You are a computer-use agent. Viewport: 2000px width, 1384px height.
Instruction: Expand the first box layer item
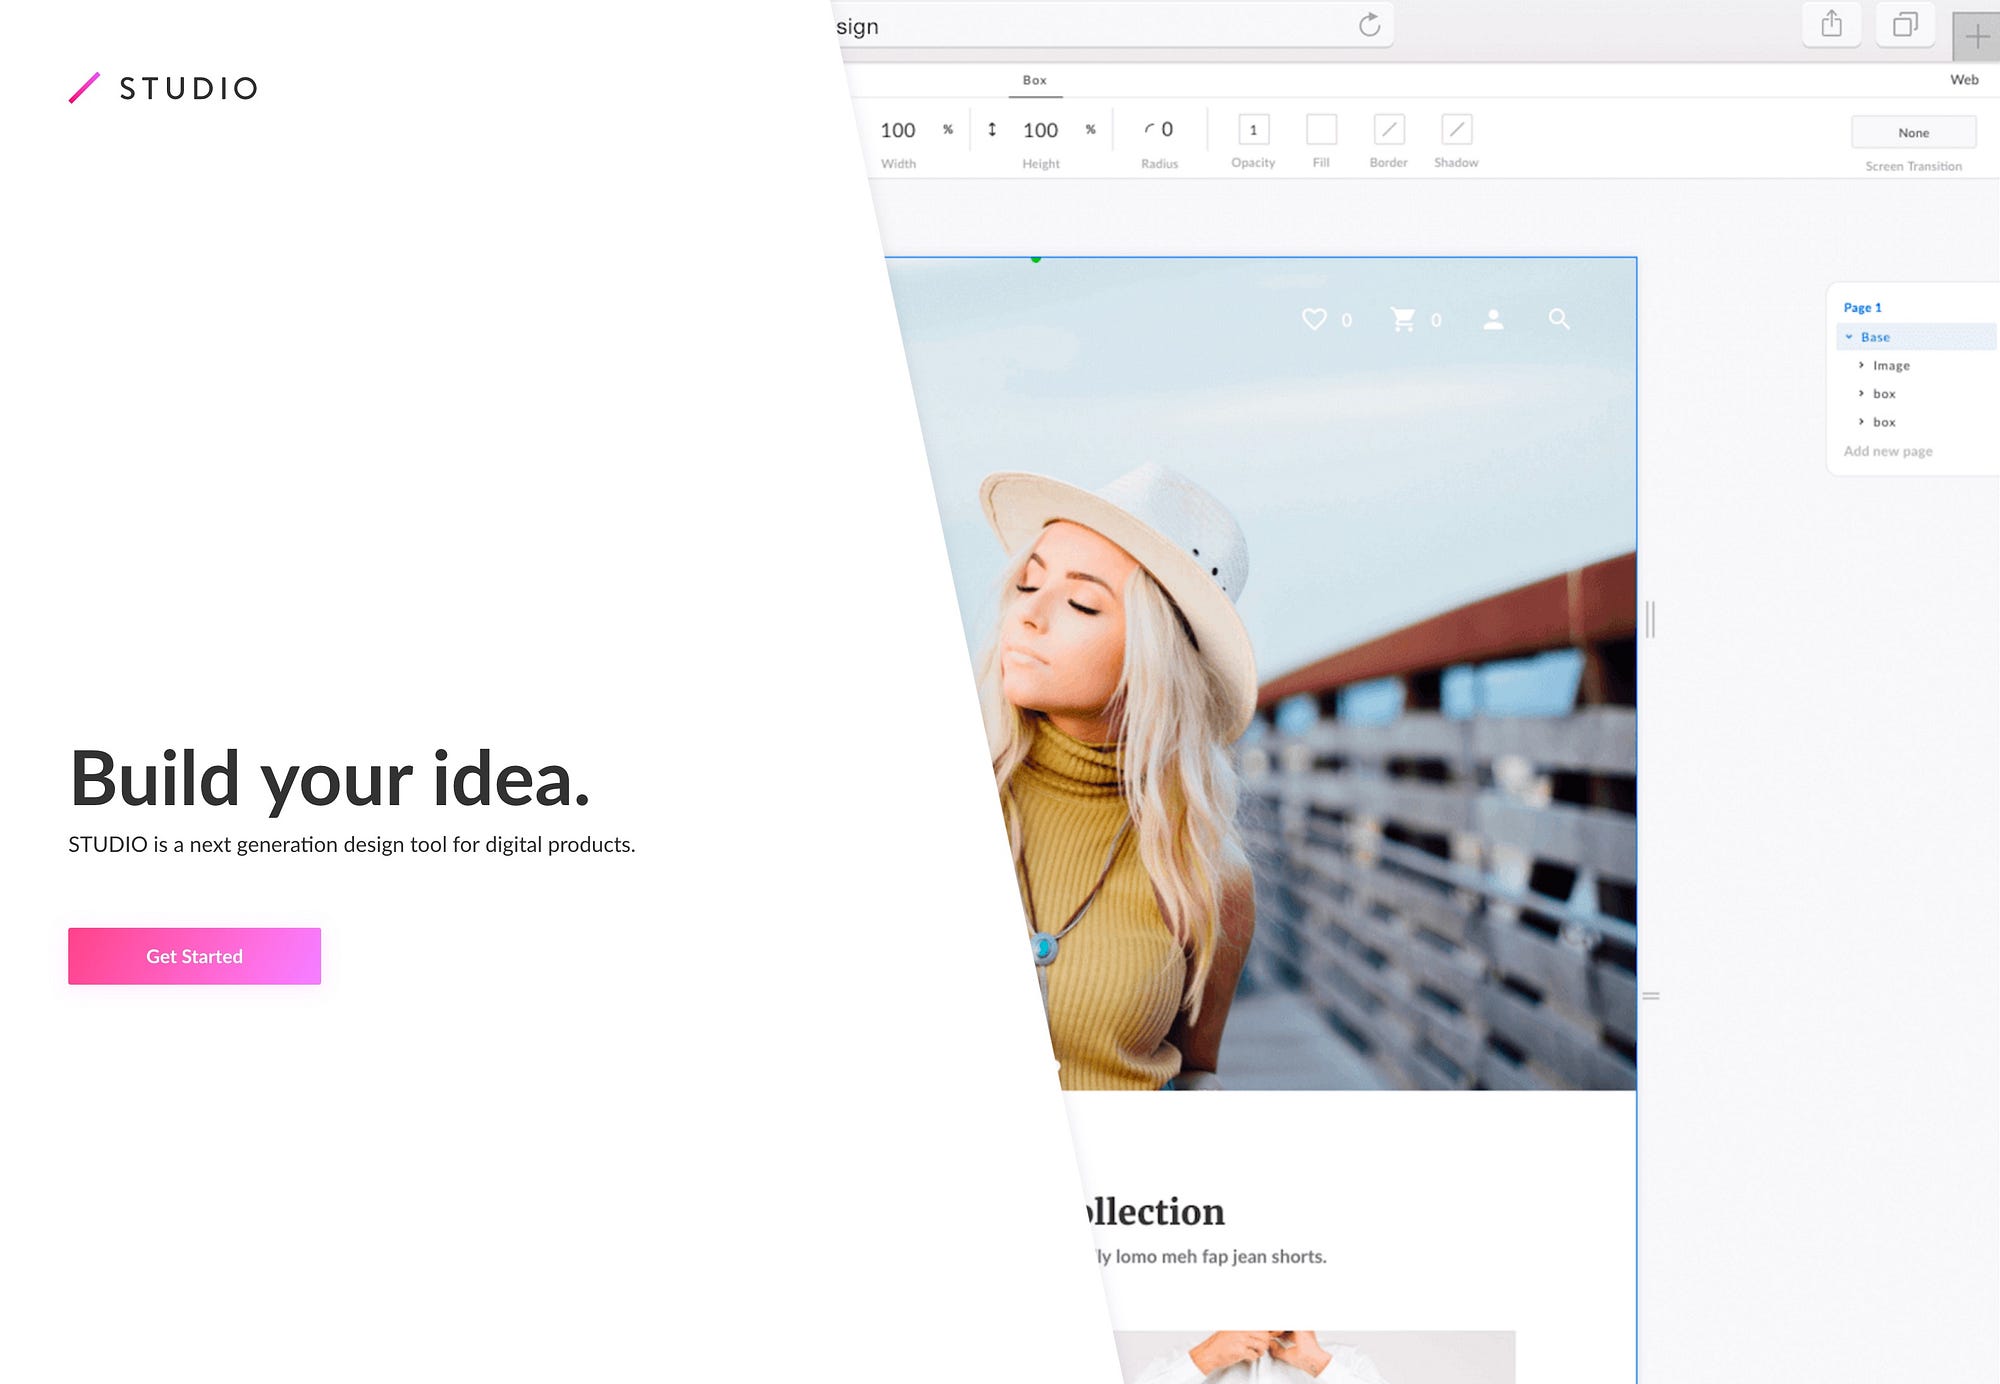point(1861,393)
